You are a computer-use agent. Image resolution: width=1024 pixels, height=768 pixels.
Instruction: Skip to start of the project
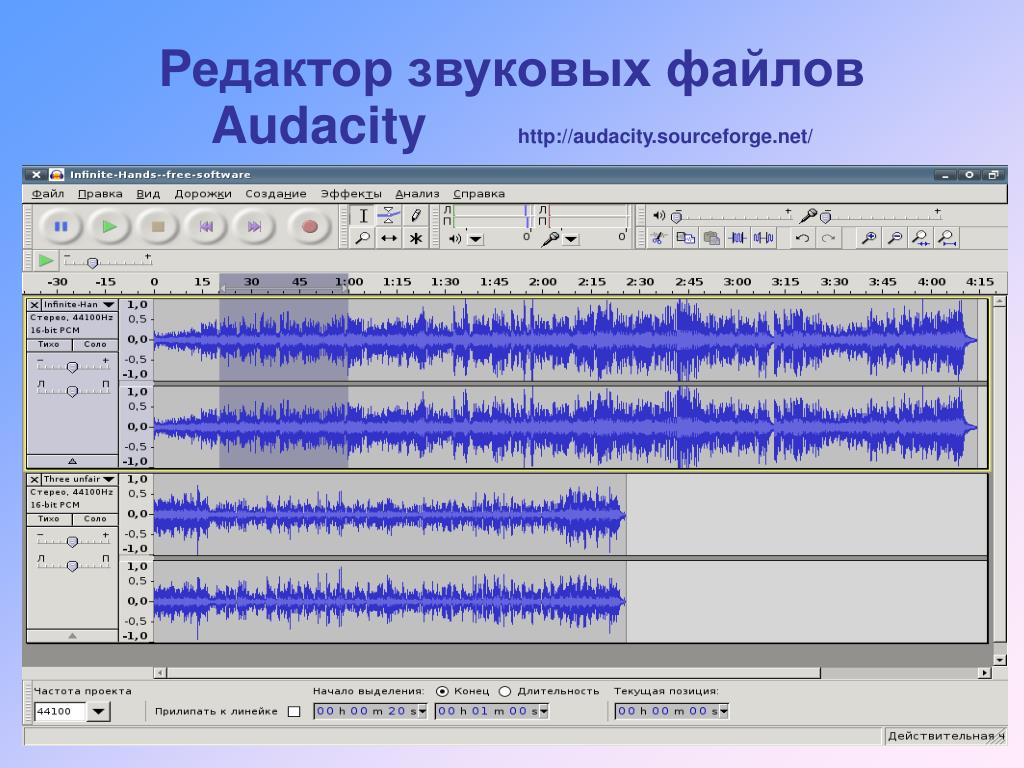pyautogui.click(x=206, y=227)
